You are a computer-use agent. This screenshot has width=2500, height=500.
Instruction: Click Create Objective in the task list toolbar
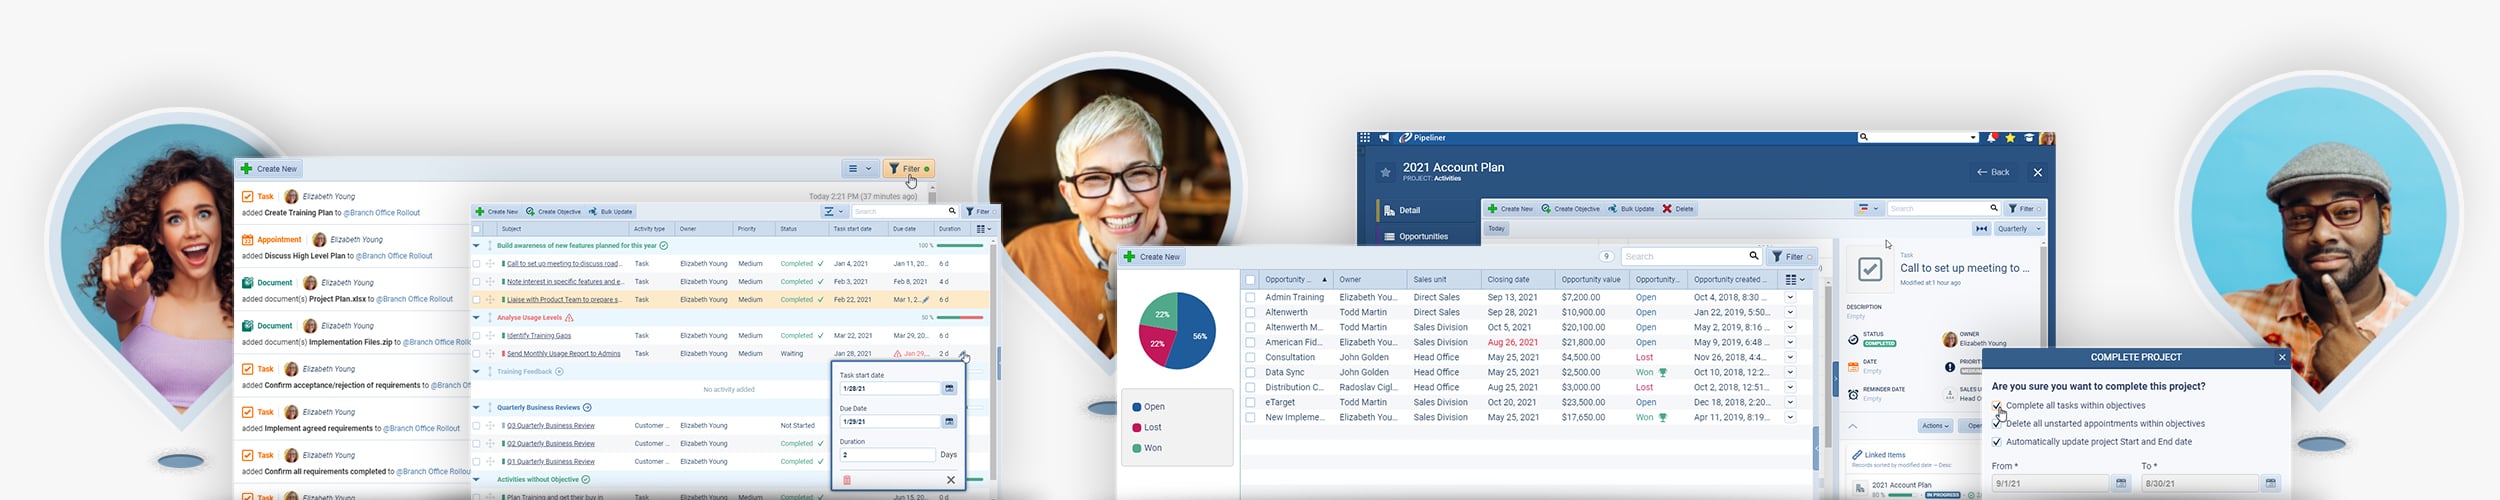553,212
